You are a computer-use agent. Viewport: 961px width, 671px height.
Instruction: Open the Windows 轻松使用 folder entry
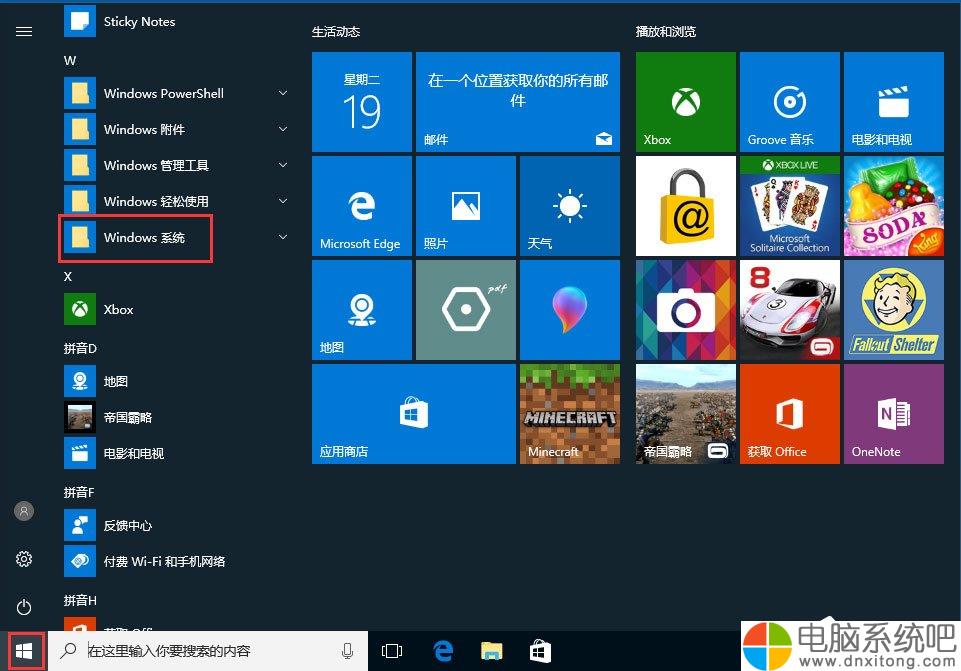pos(178,201)
